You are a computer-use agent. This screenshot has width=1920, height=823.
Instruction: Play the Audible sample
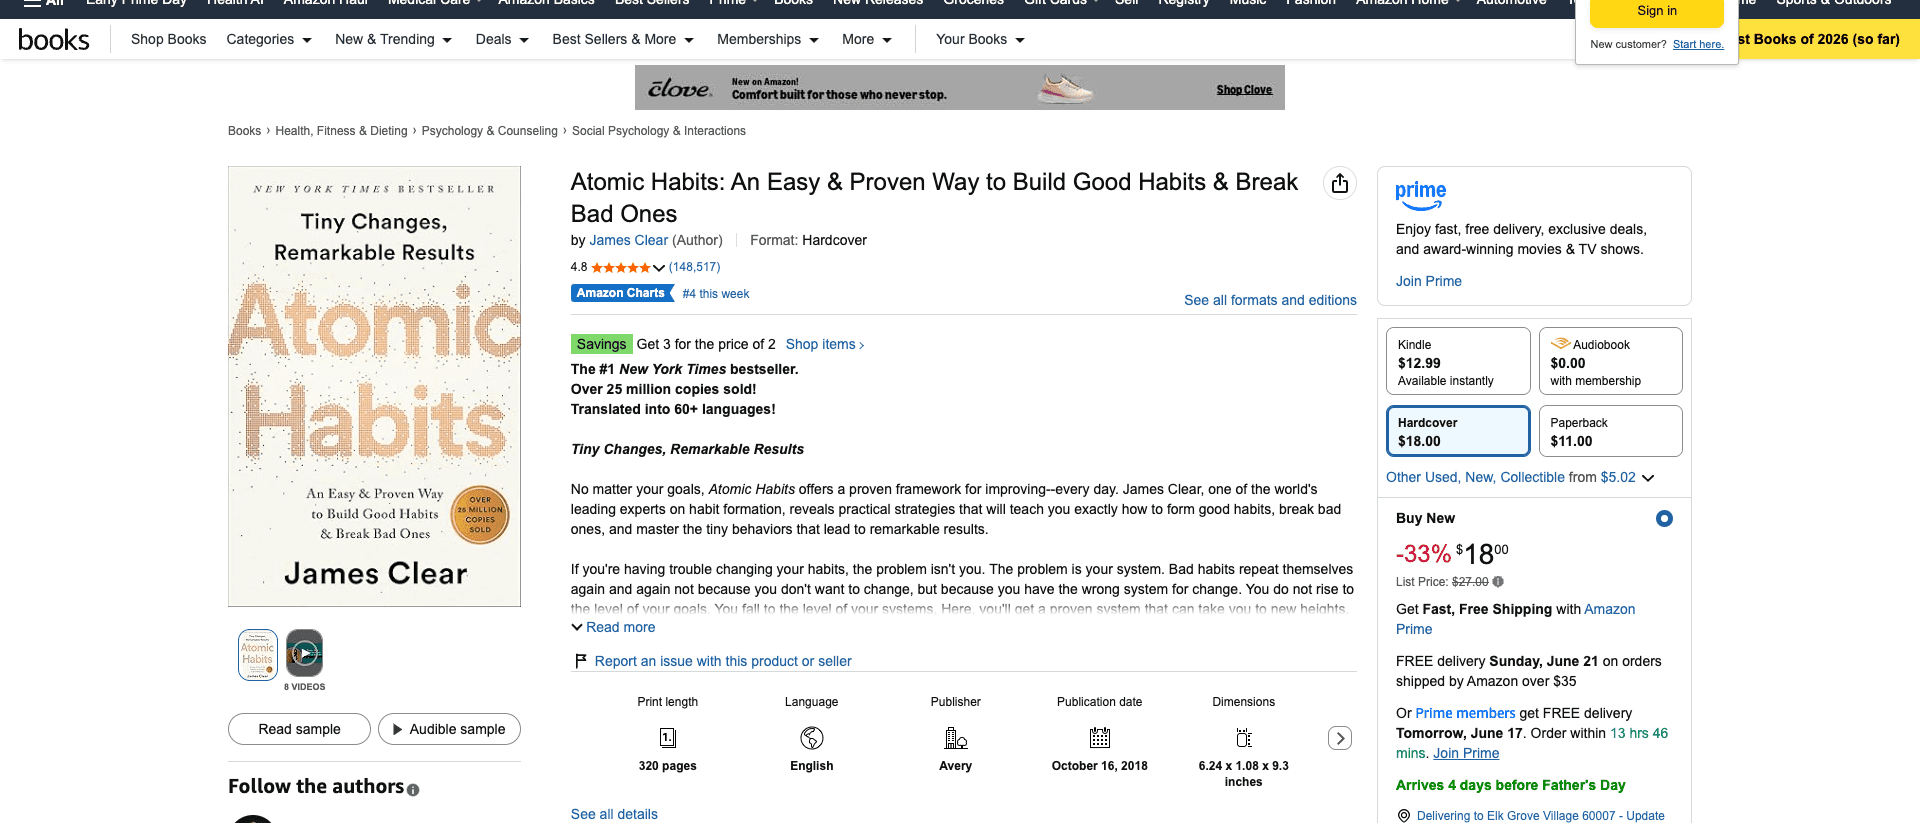(x=449, y=729)
